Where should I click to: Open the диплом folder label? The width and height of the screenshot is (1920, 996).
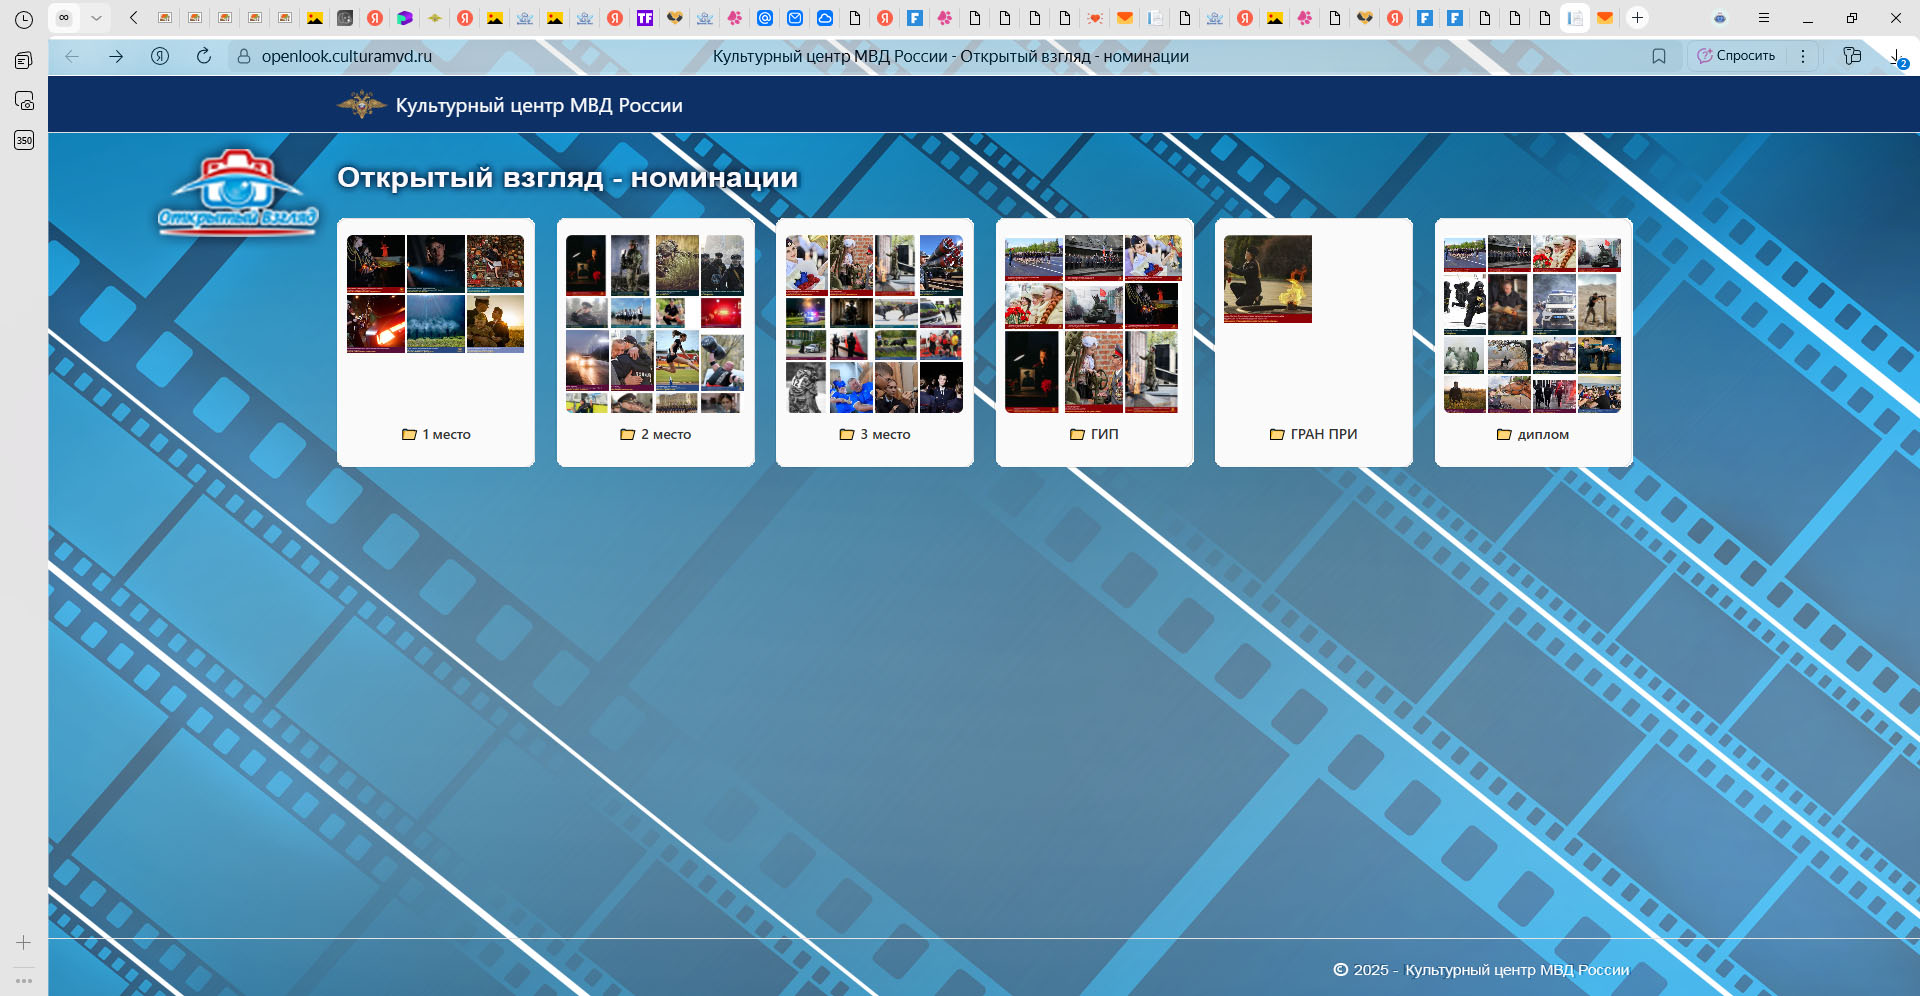tap(1533, 434)
